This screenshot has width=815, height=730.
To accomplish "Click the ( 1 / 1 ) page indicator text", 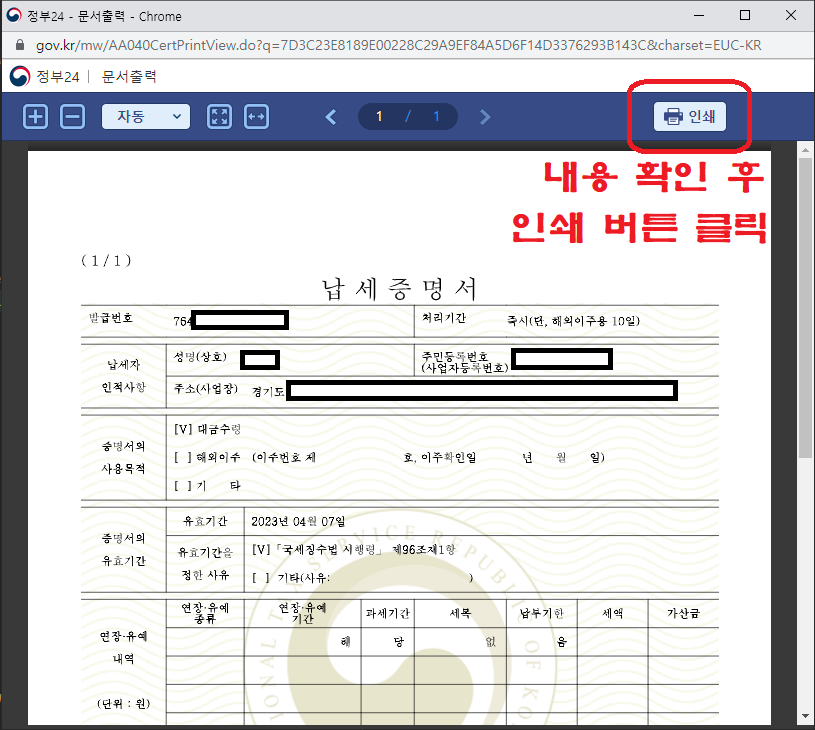I will coord(106,260).
